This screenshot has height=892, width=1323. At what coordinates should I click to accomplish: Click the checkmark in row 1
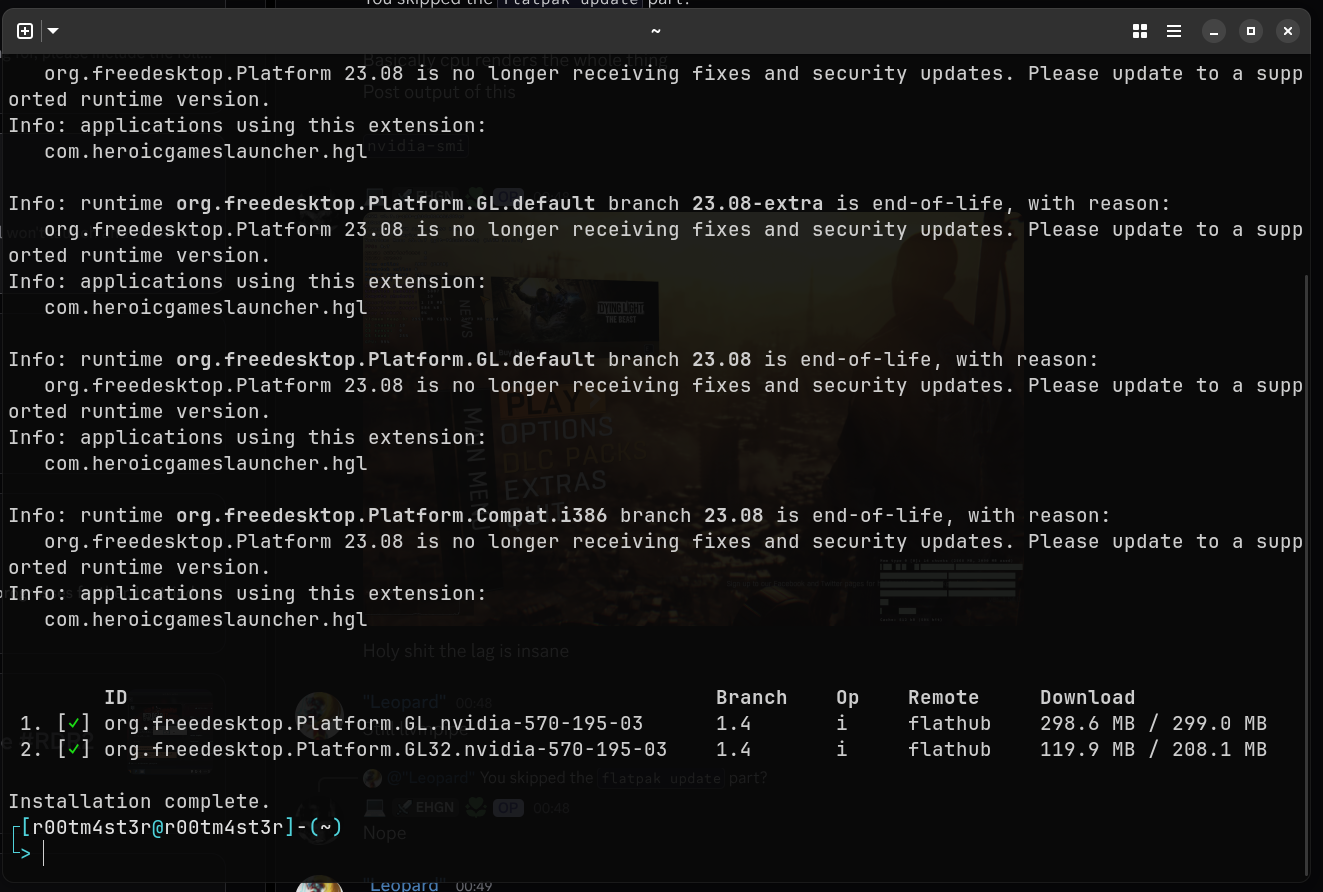pos(74,723)
